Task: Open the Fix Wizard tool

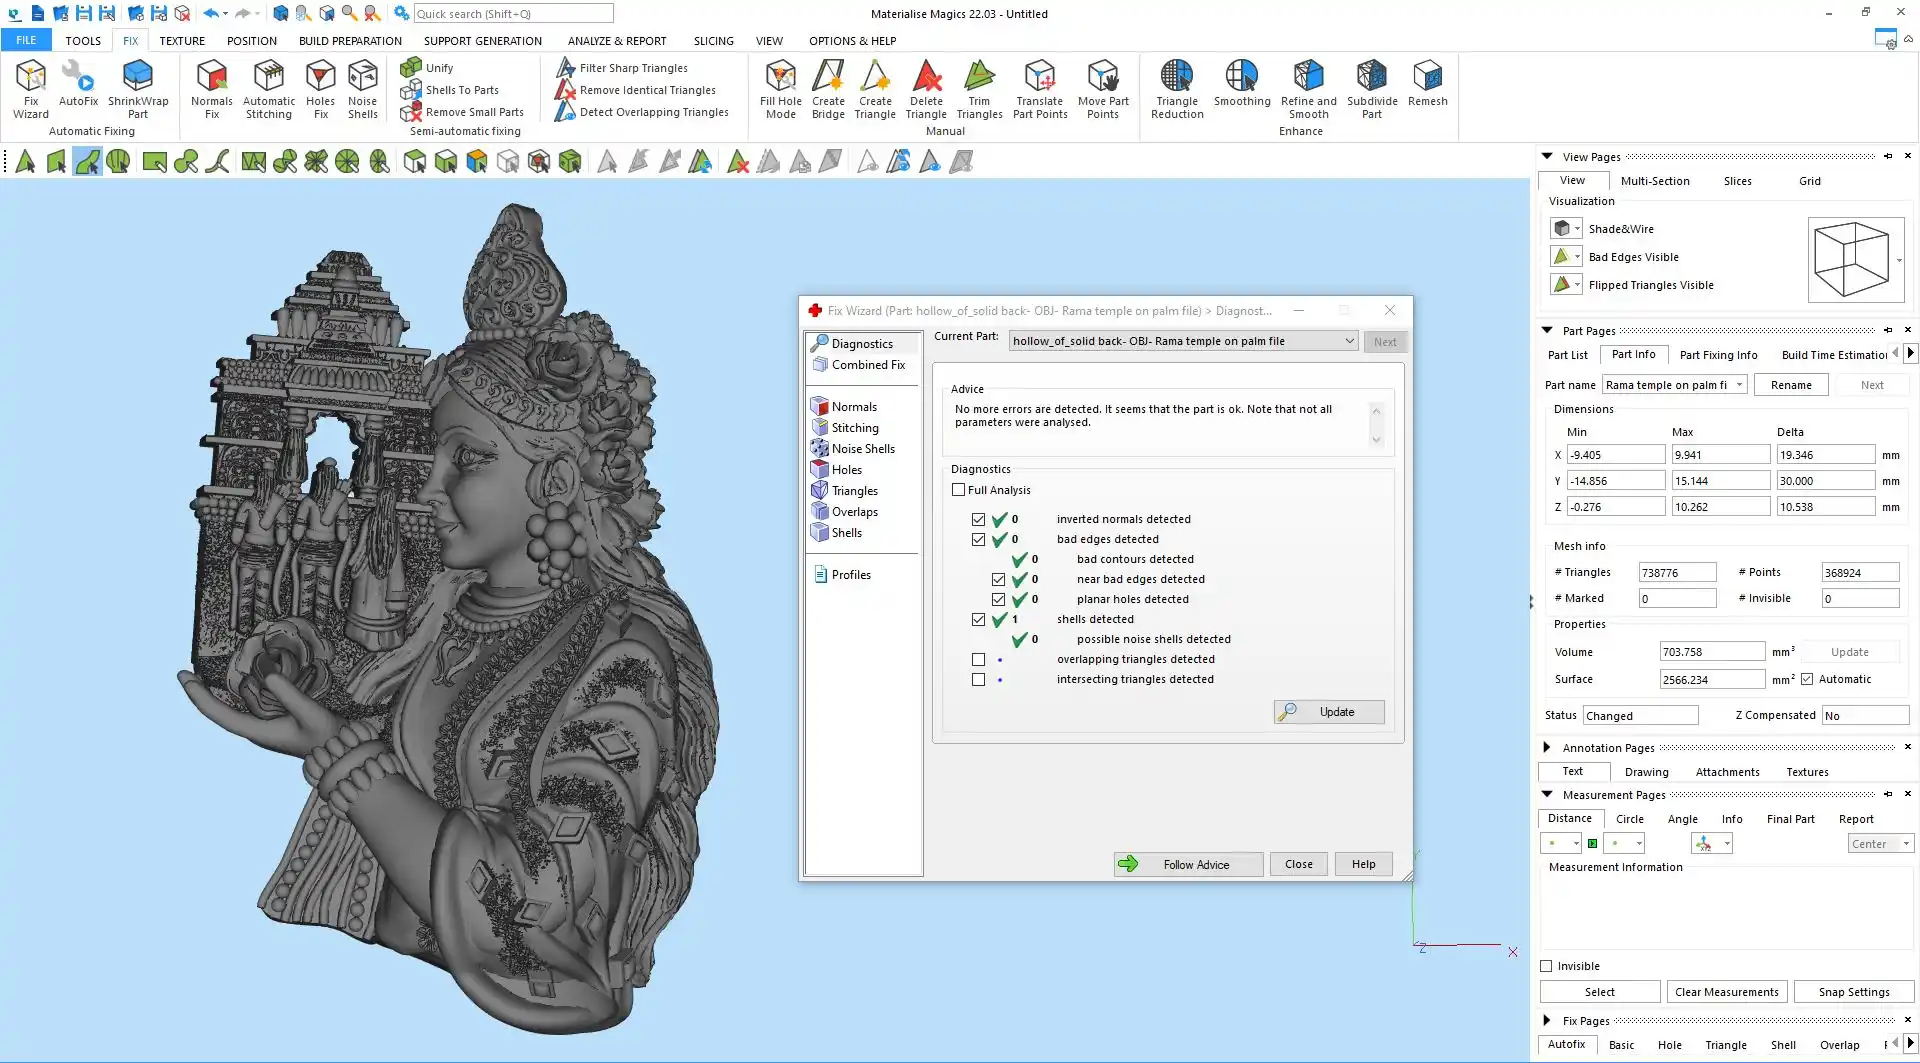Action: [30, 88]
